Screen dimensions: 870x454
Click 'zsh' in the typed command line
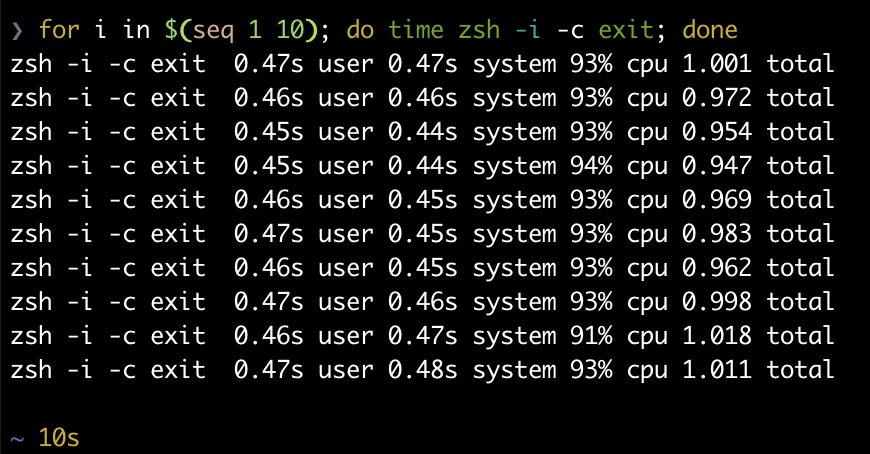(x=479, y=29)
